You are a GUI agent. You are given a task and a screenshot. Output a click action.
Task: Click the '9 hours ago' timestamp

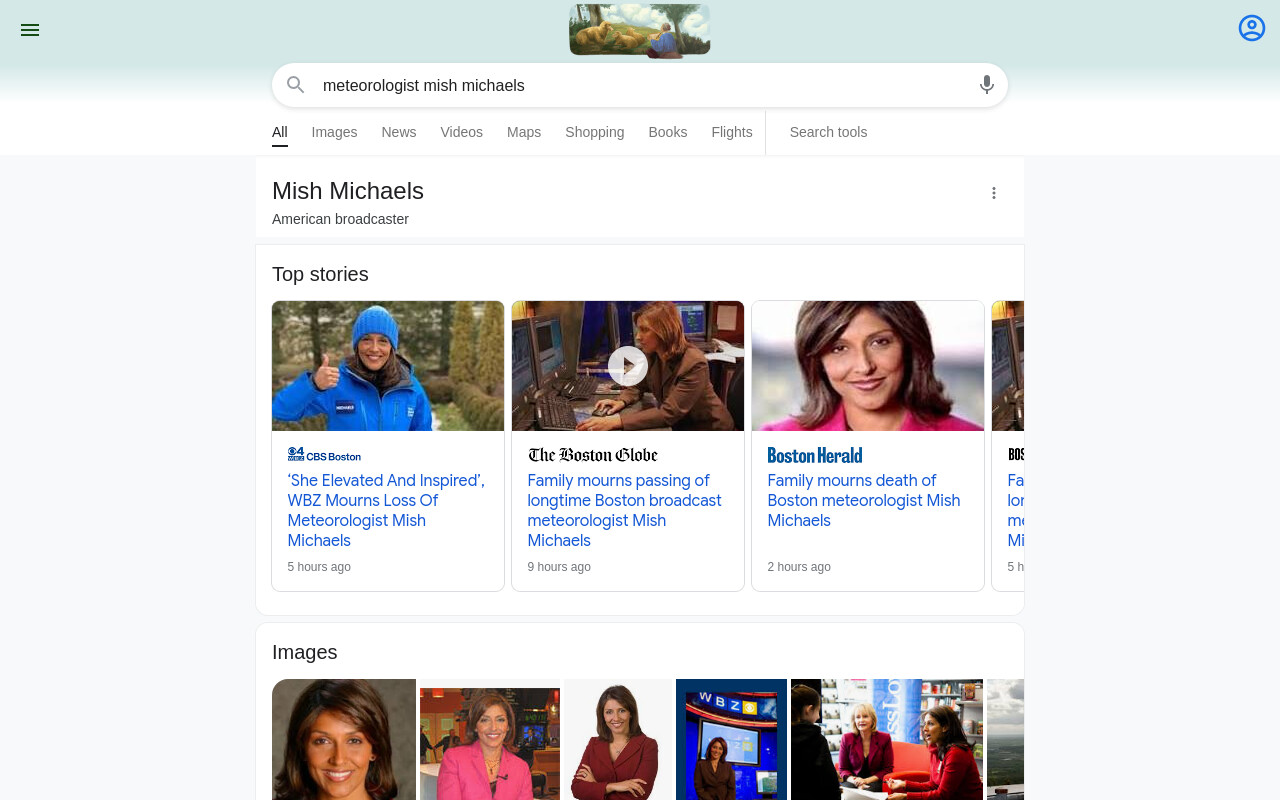pos(559,567)
